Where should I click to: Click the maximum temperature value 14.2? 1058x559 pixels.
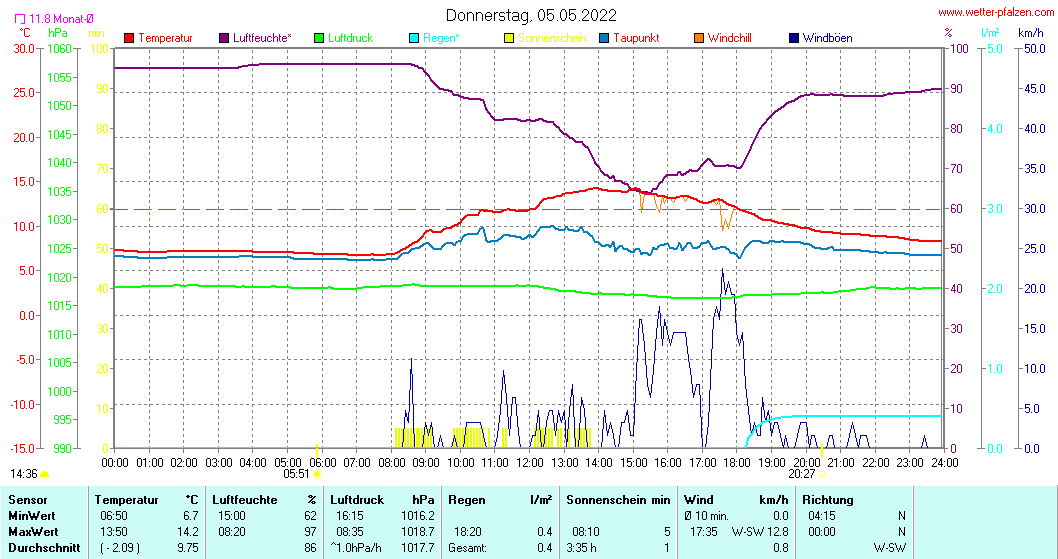[x=188, y=532]
